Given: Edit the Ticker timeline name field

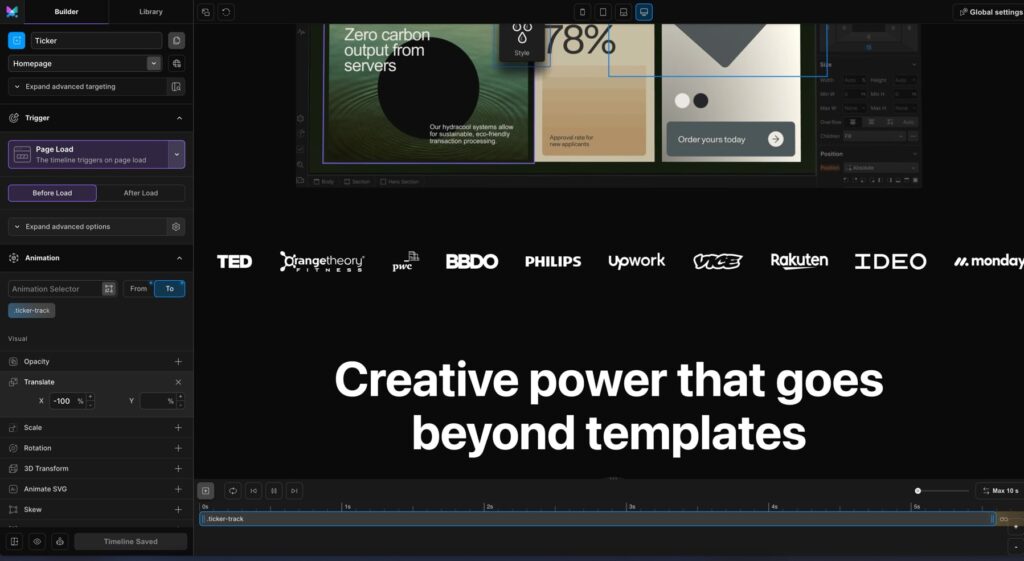Looking at the screenshot, I should [x=96, y=40].
